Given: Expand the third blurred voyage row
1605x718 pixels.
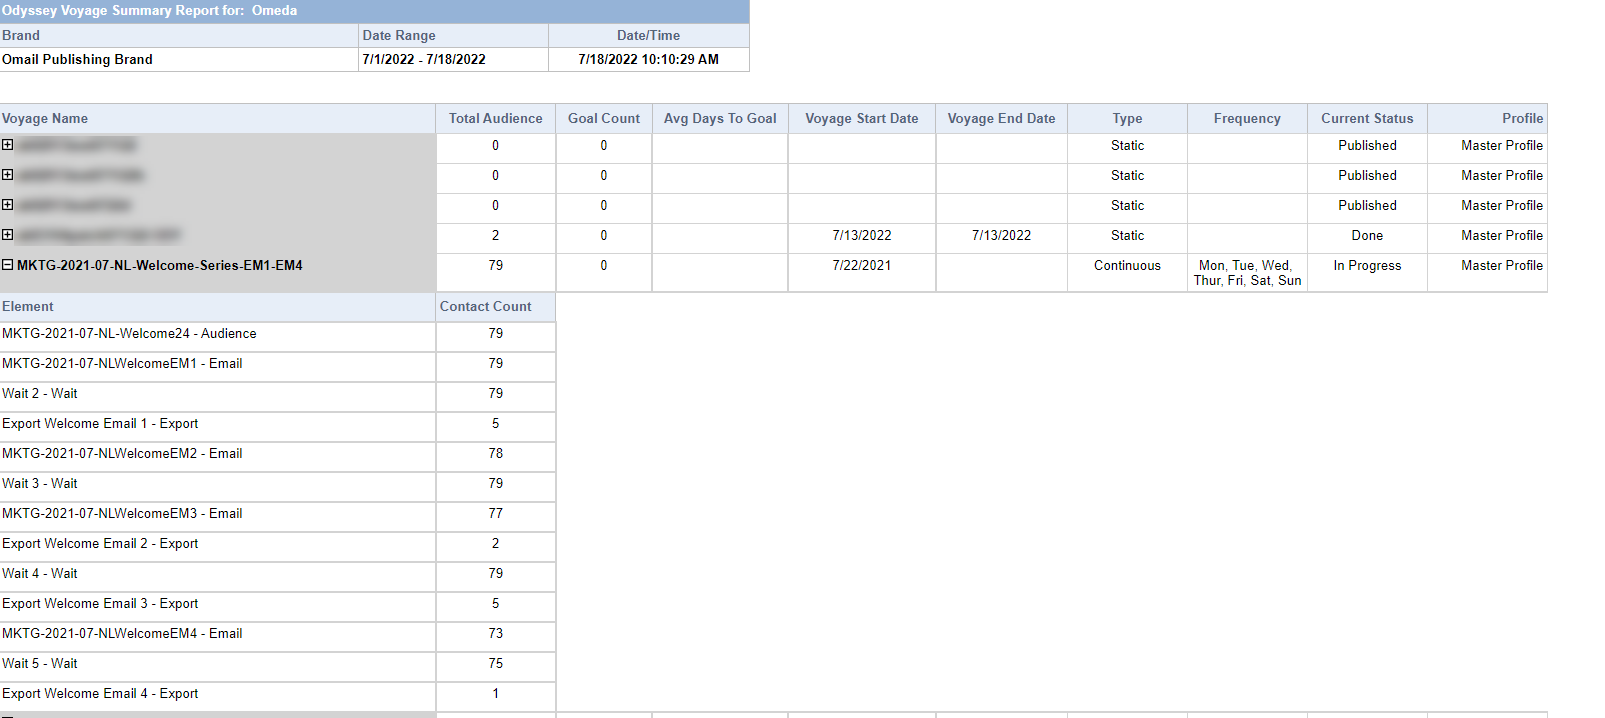Looking at the screenshot, I should coord(8,205).
